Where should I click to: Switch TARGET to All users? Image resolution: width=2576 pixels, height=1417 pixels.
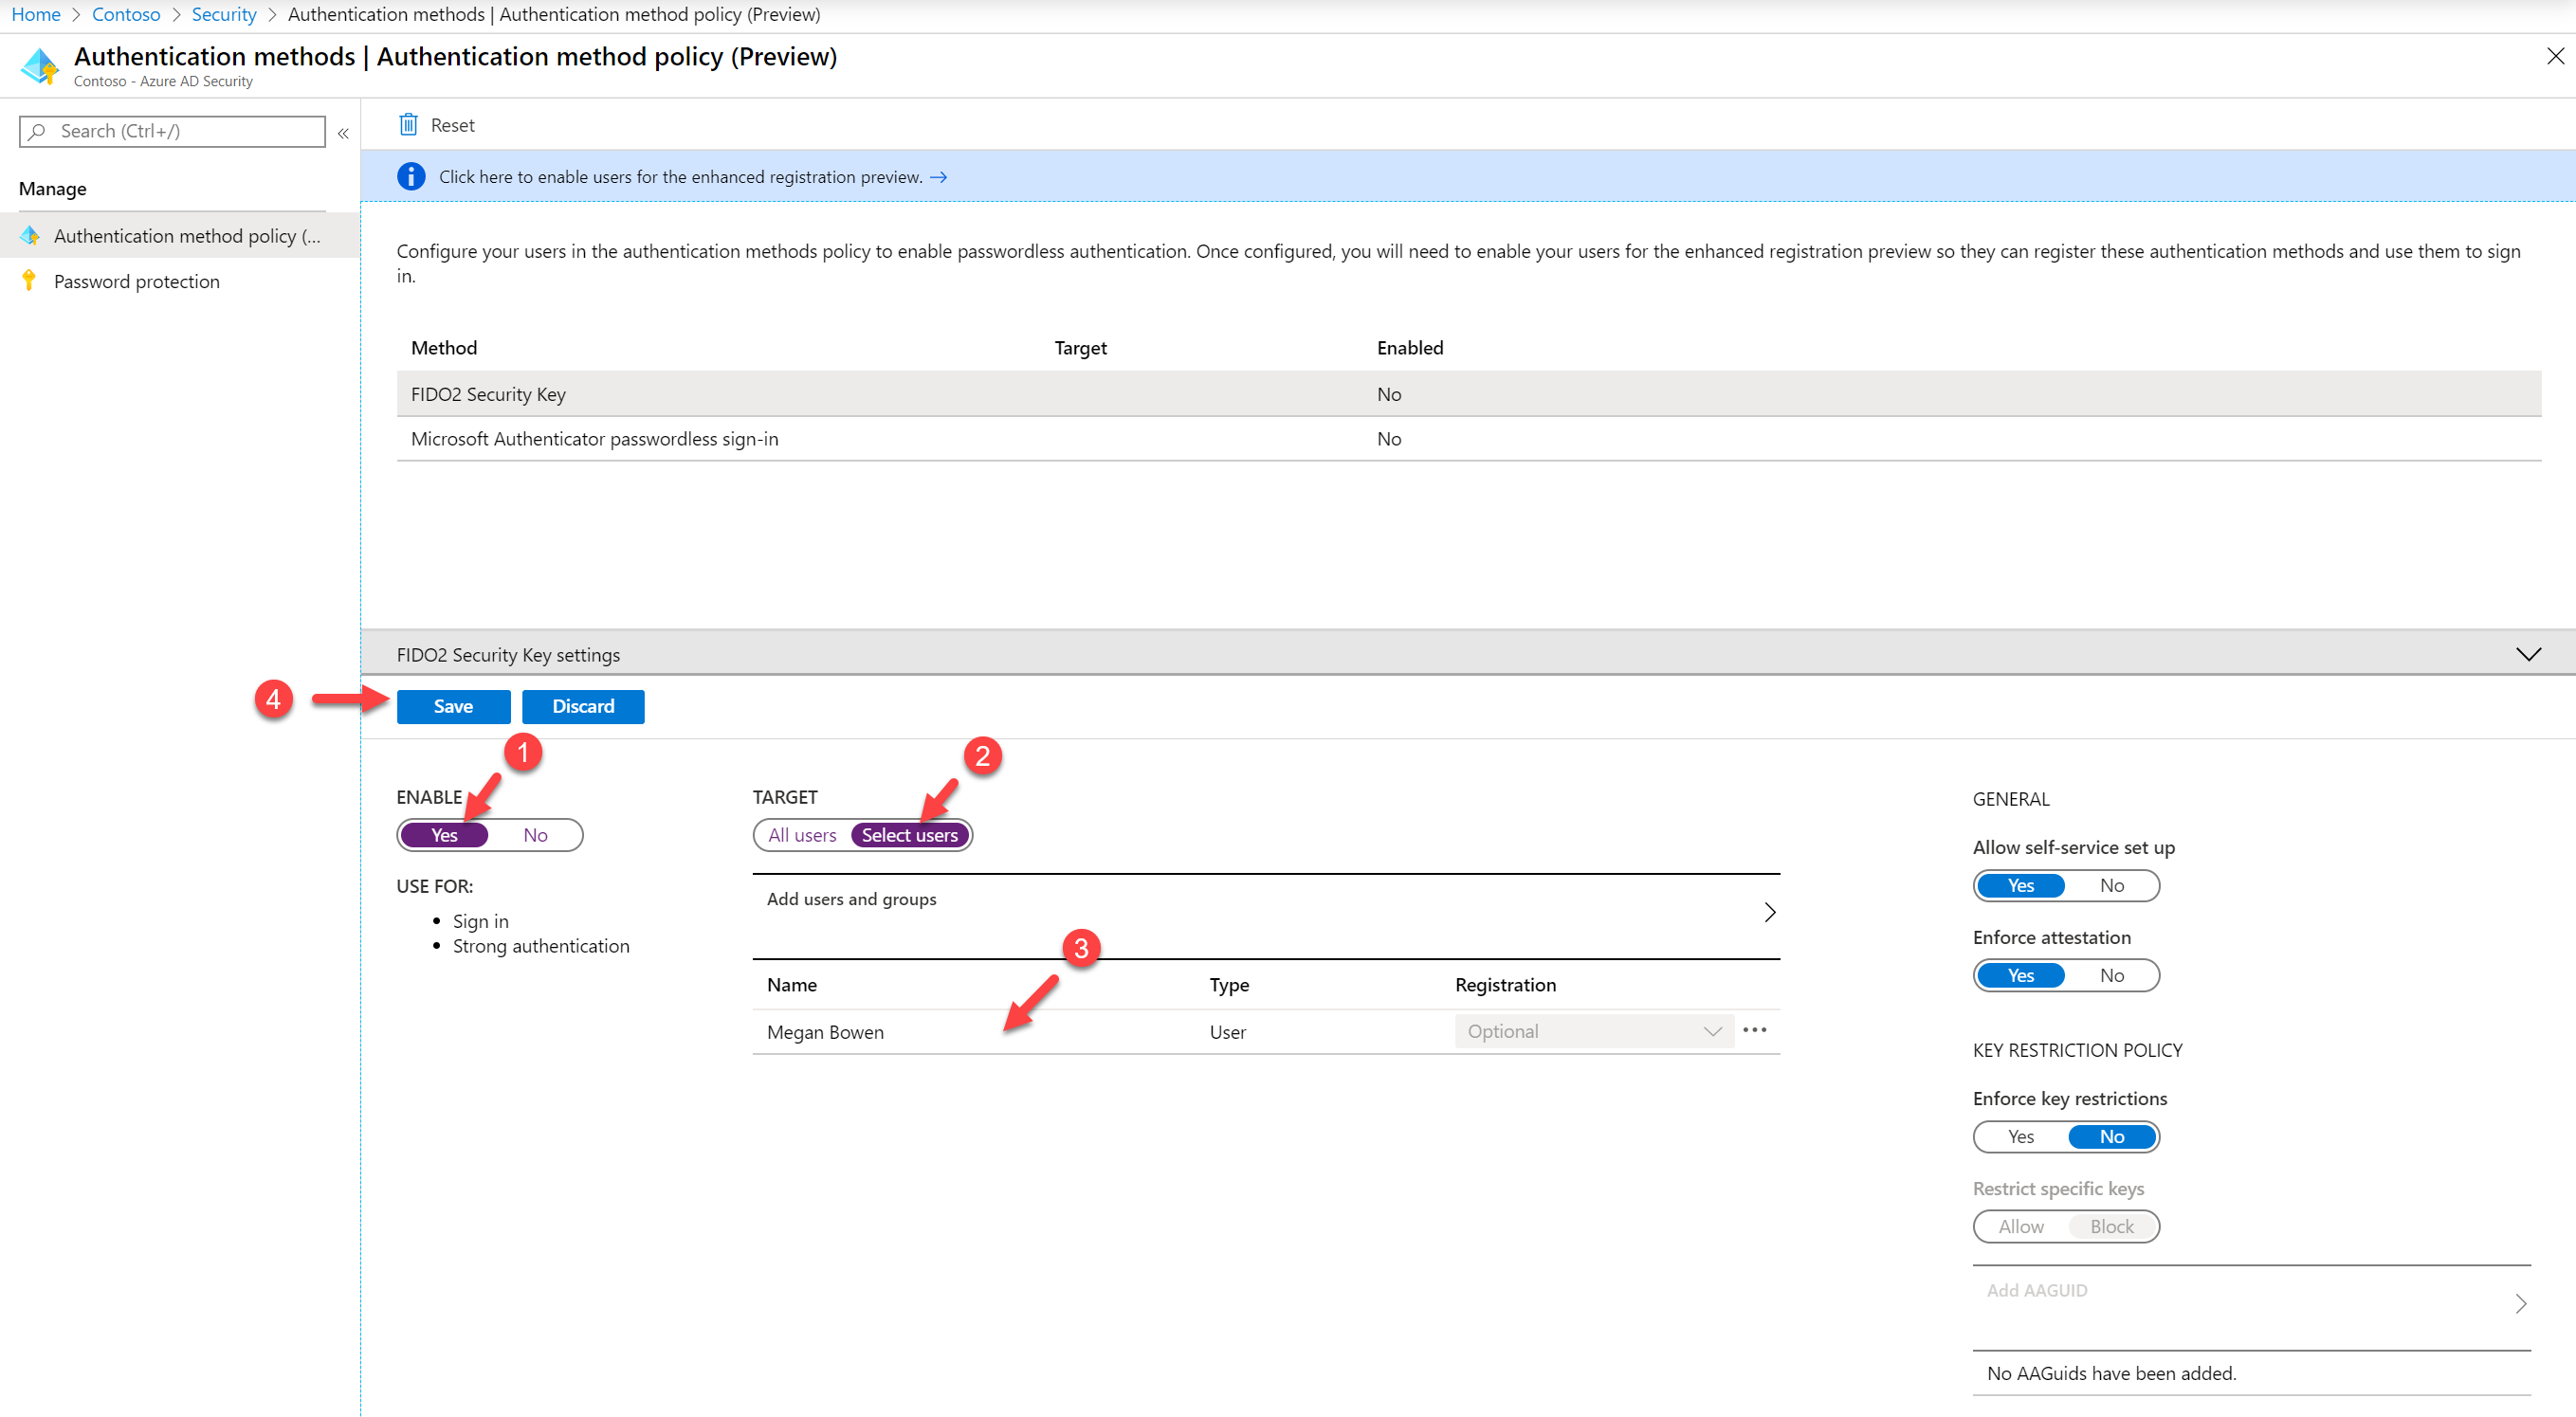pos(802,835)
